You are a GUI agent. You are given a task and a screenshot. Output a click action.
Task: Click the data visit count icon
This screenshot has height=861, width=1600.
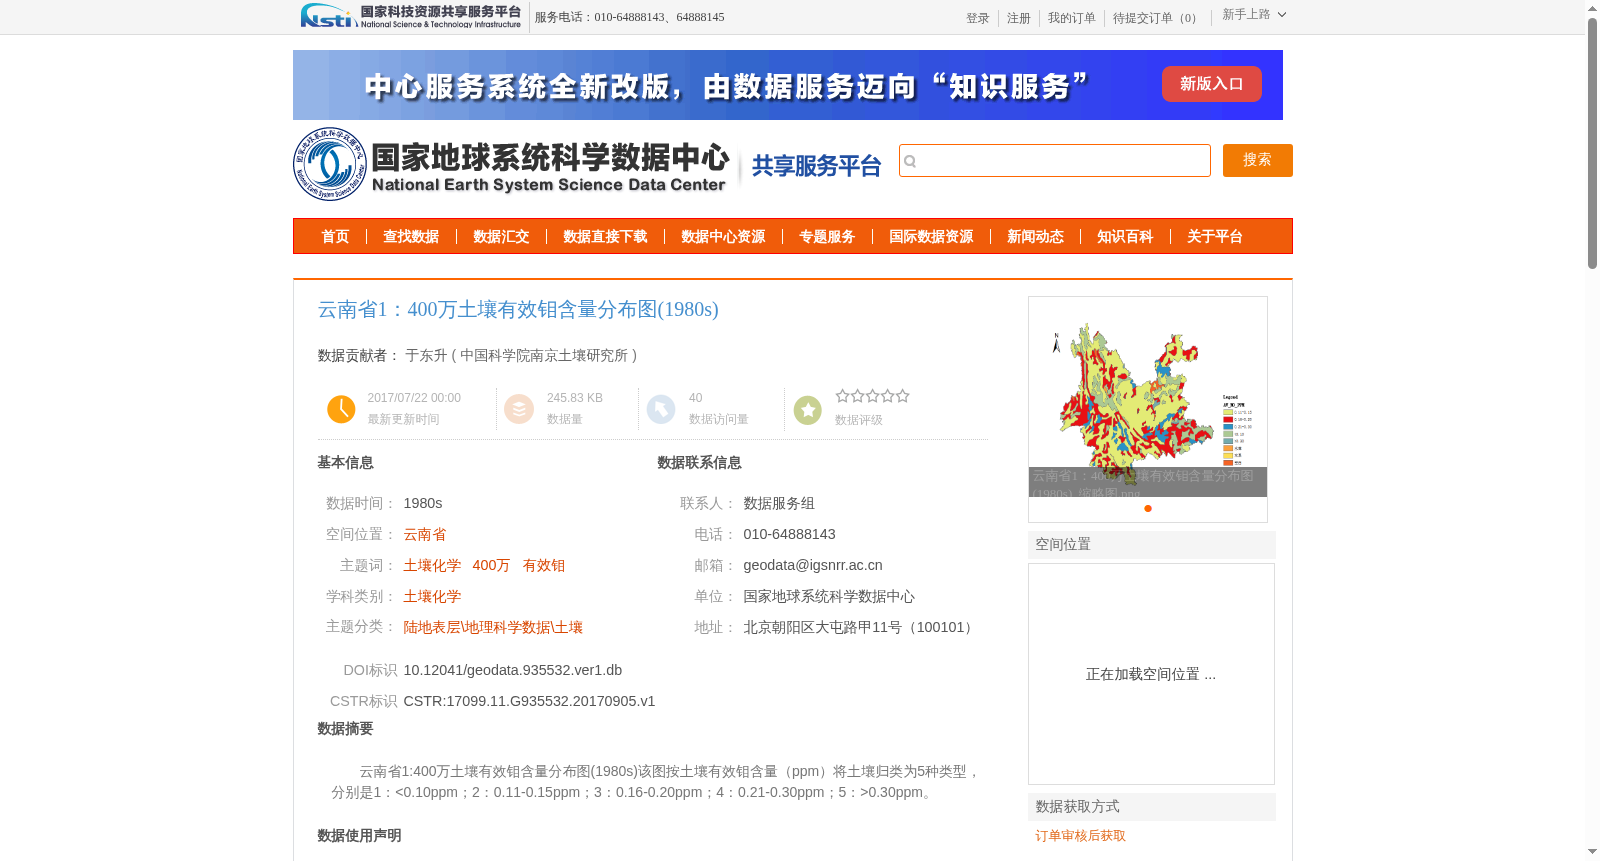661,409
